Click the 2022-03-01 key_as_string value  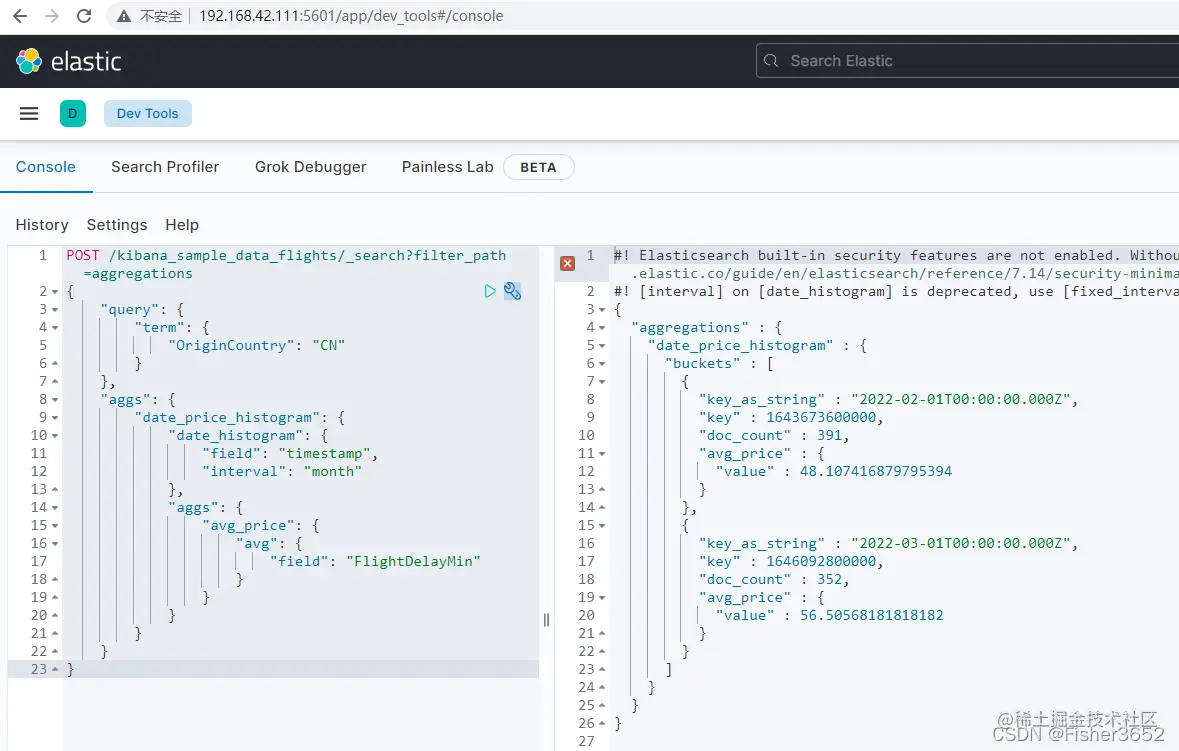point(960,544)
